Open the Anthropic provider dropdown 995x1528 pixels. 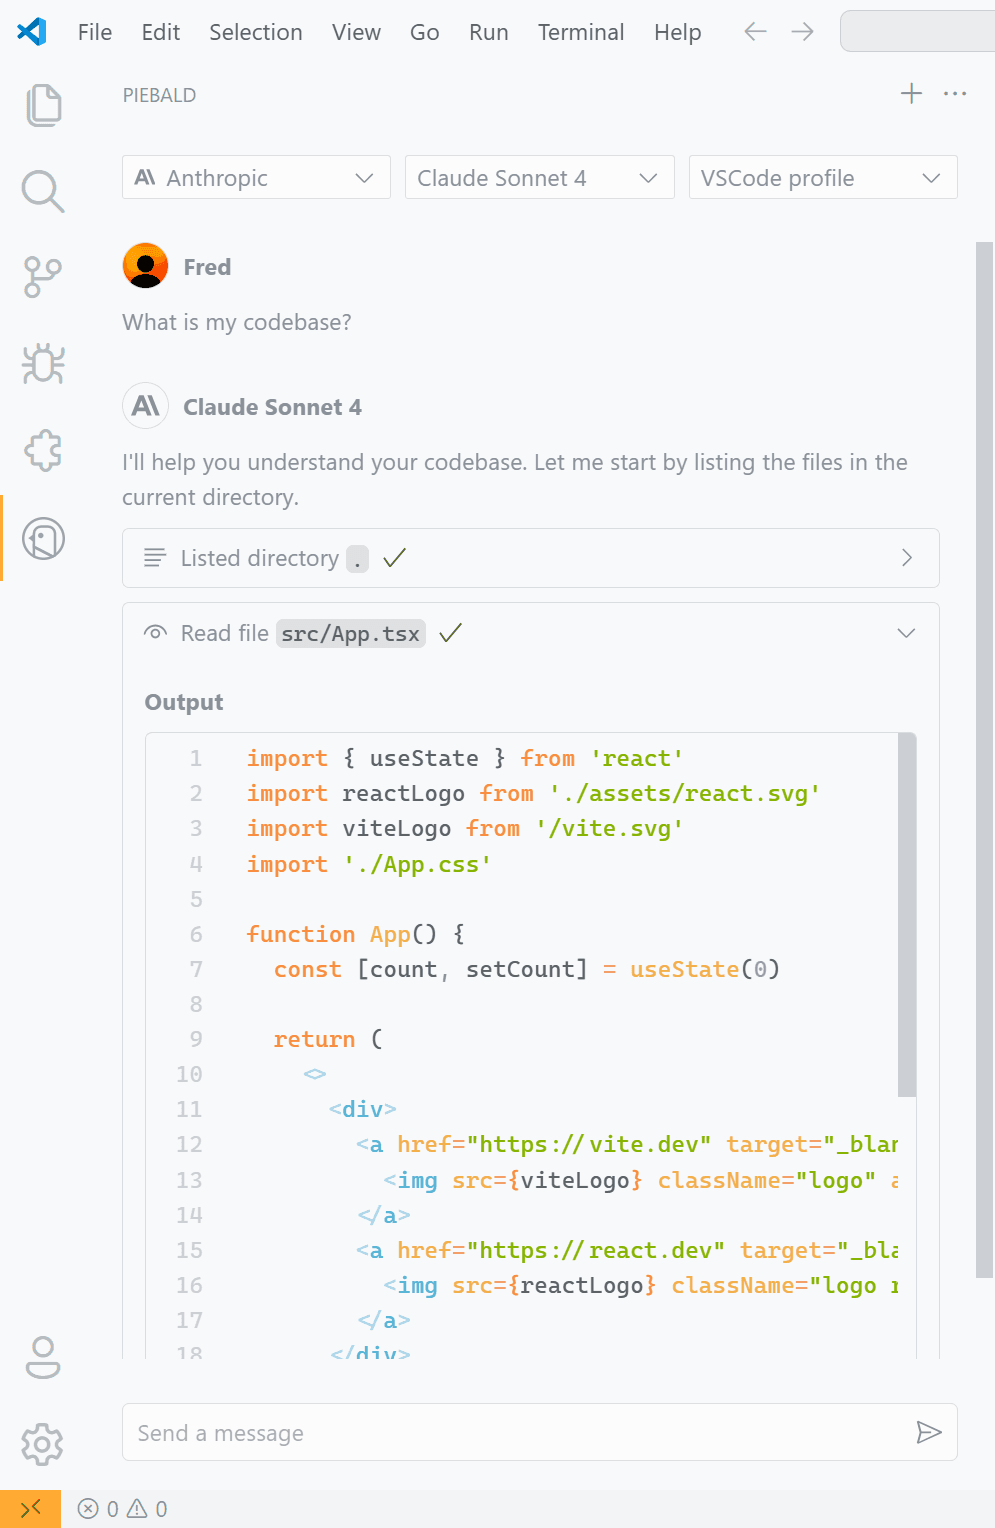pyautogui.click(x=255, y=177)
